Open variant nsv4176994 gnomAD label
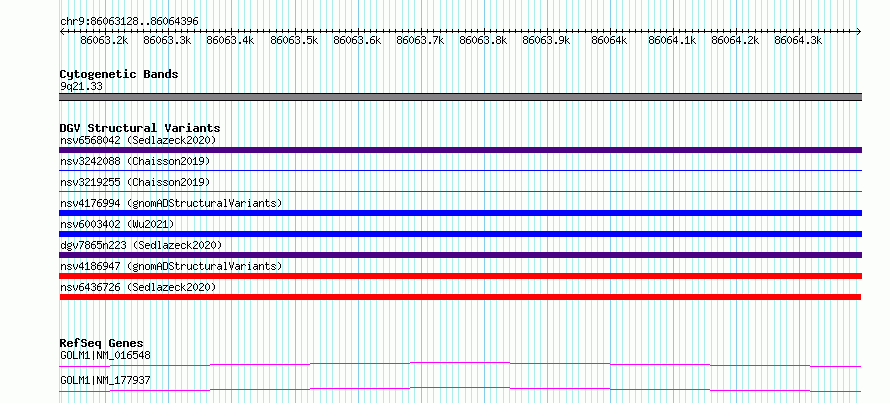The width and height of the screenshot is (890, 403). point(171,203)
